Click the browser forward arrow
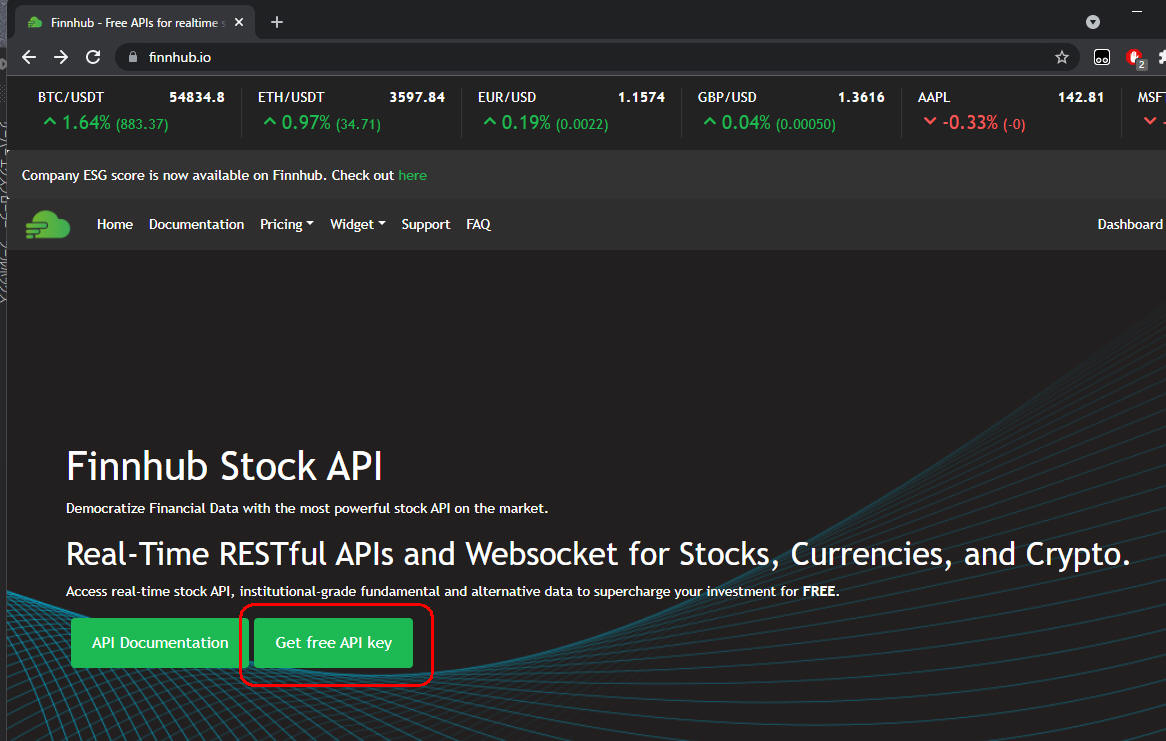The width and height of the screenshot is (1166, 741). point(61,57)
